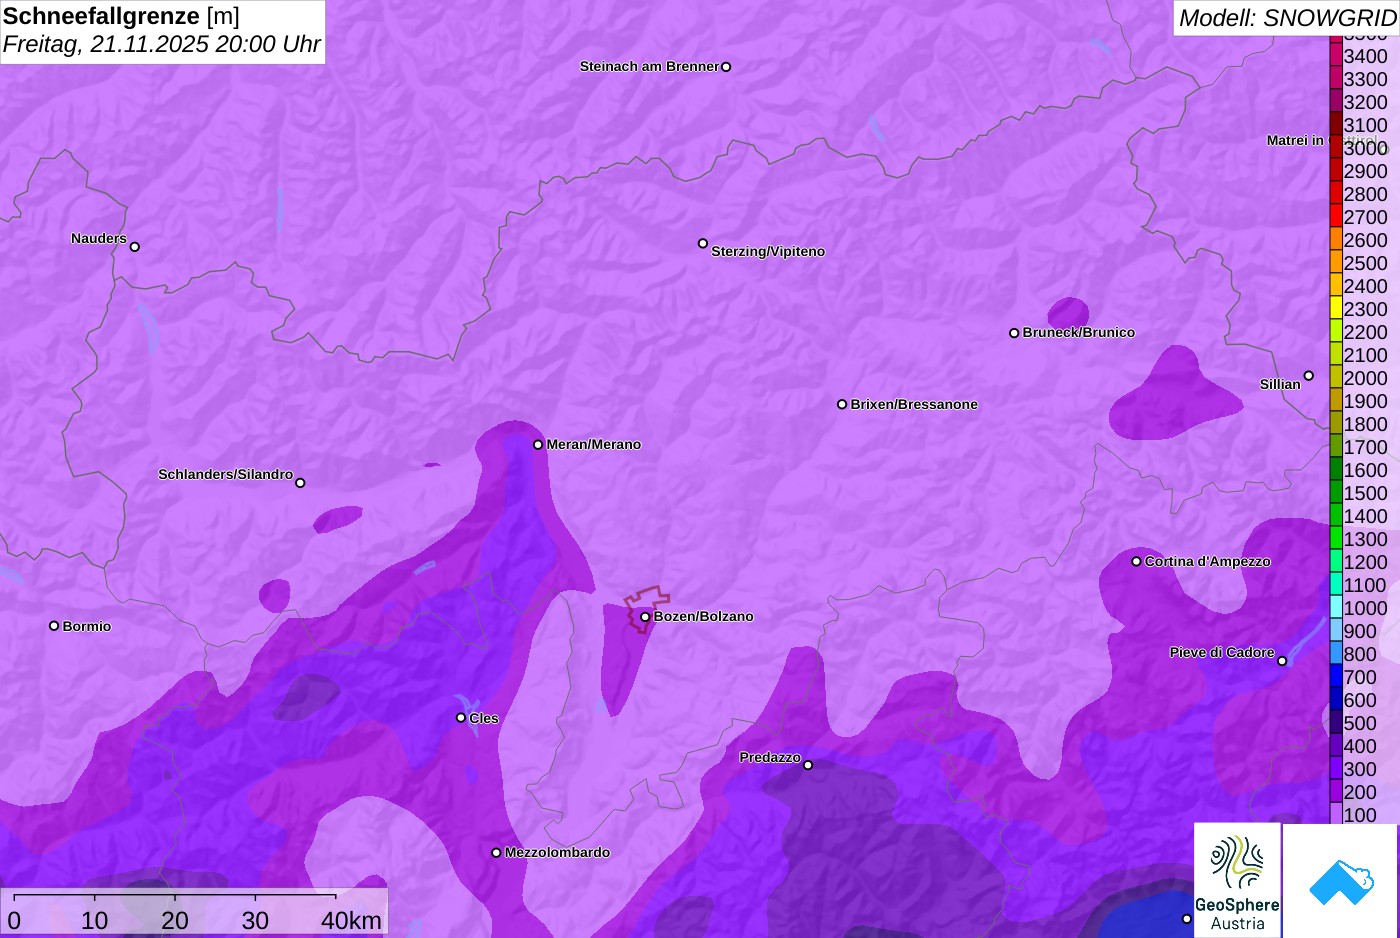
Task: Click the Modell: SNOWGRID label
Action: click(1287, 18)
